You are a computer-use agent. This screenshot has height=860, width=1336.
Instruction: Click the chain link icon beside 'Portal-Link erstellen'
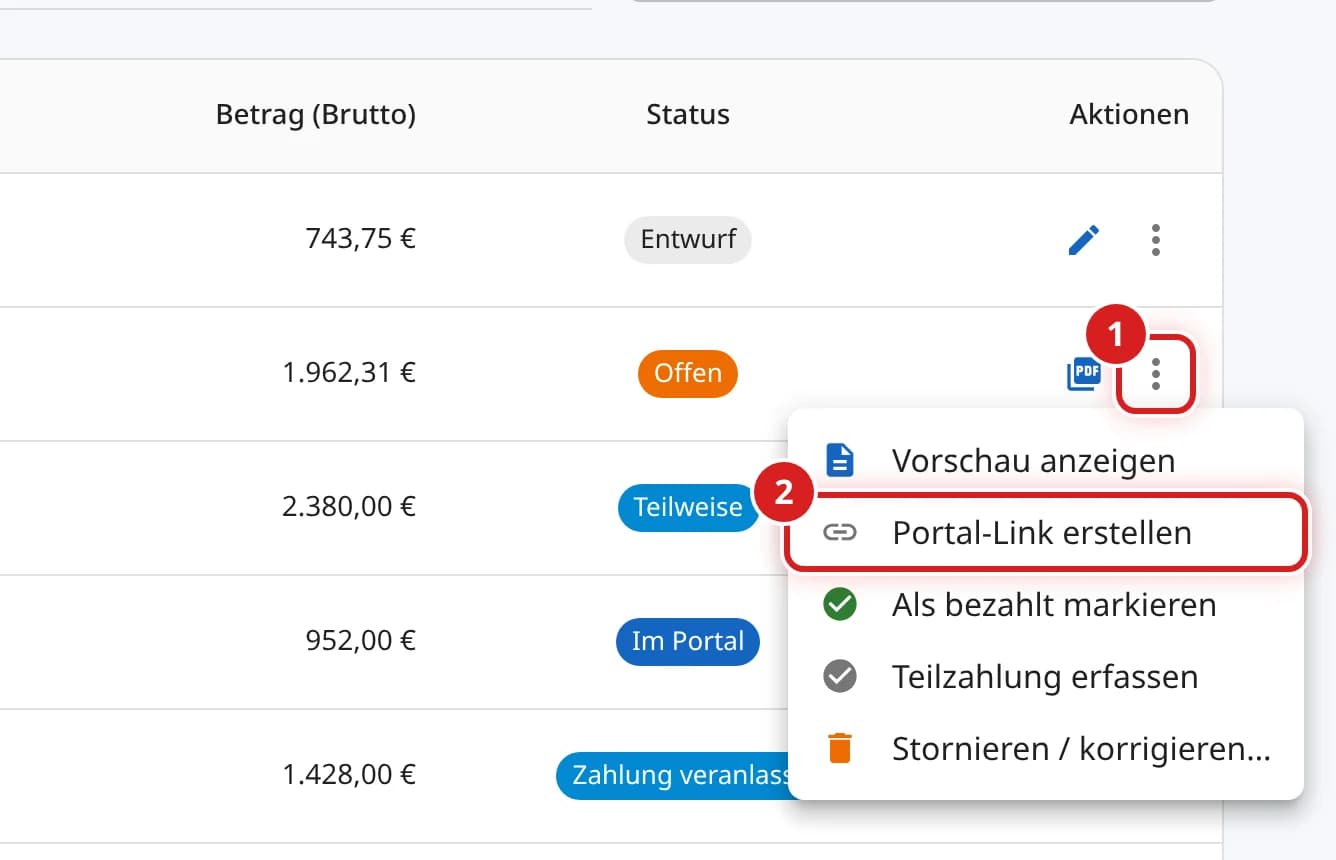tap(840, 533)
